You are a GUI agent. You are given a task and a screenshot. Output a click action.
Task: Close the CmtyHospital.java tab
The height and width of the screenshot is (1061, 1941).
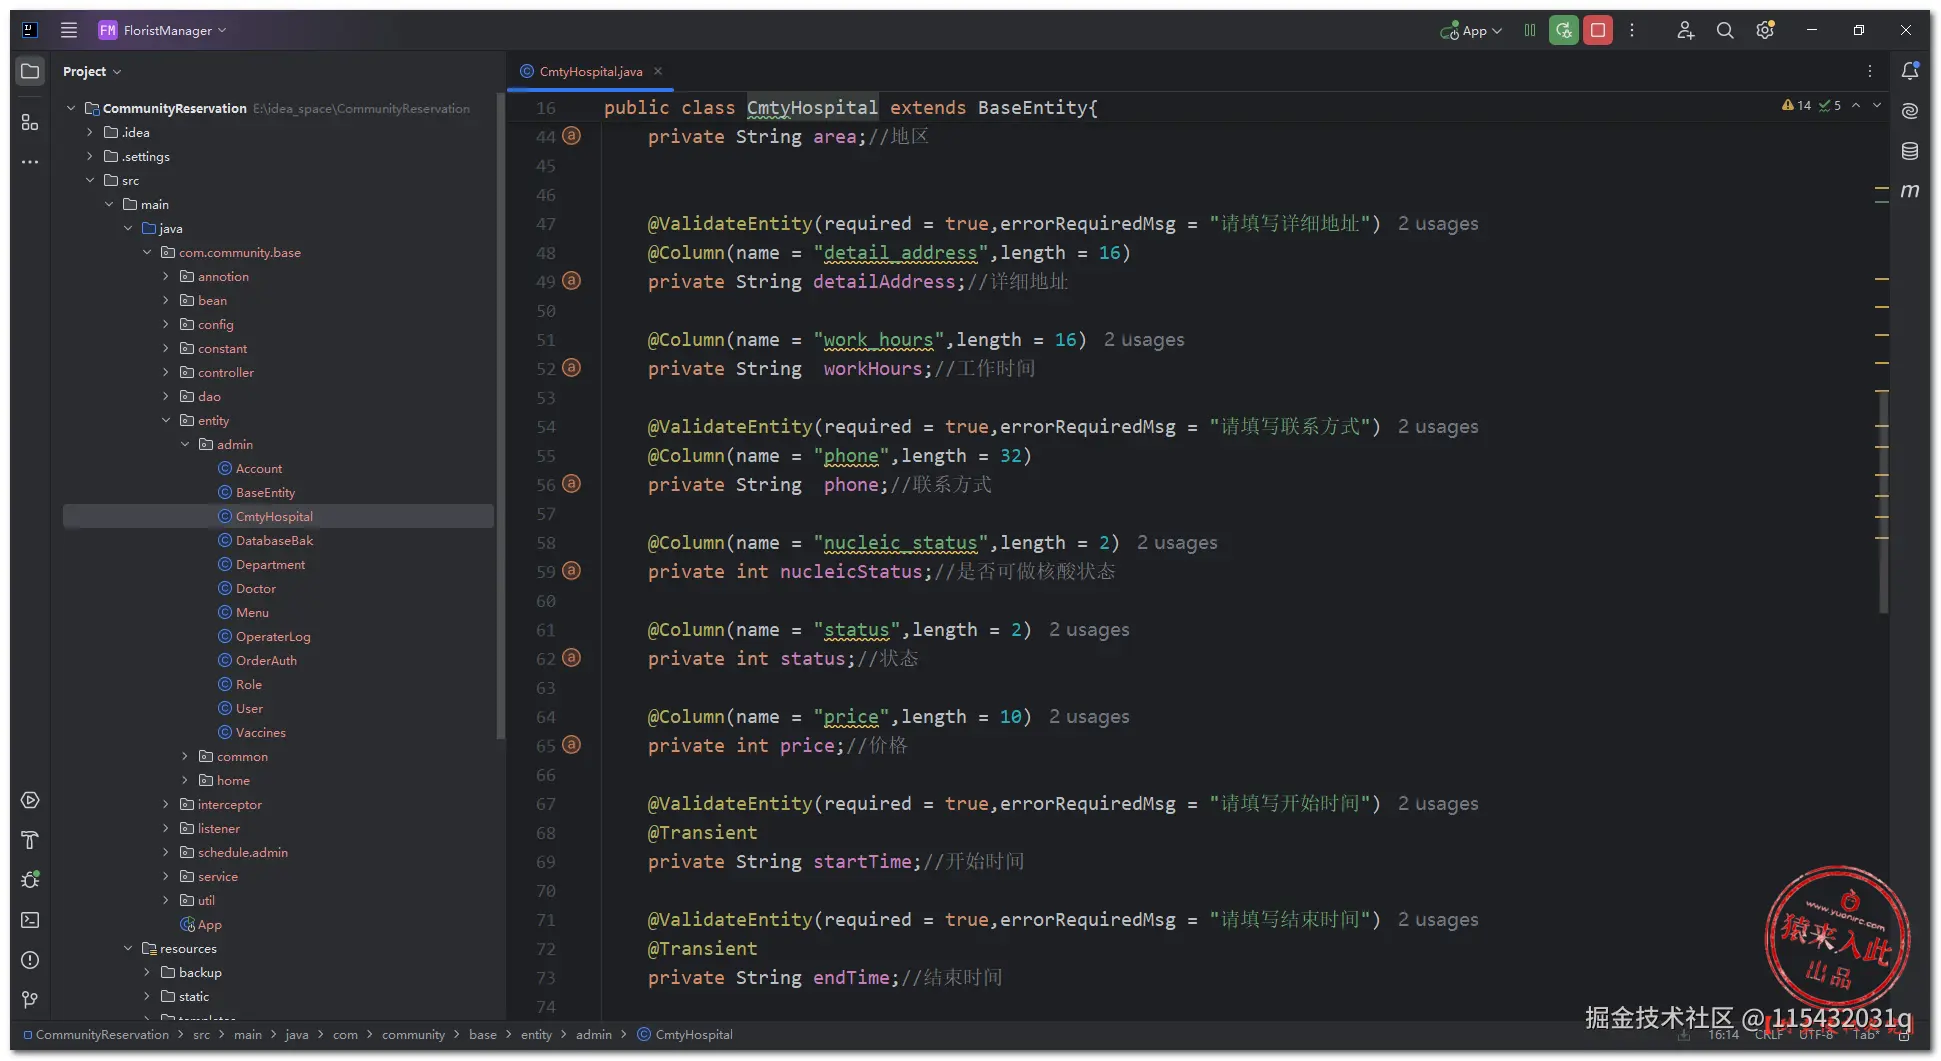658,71
